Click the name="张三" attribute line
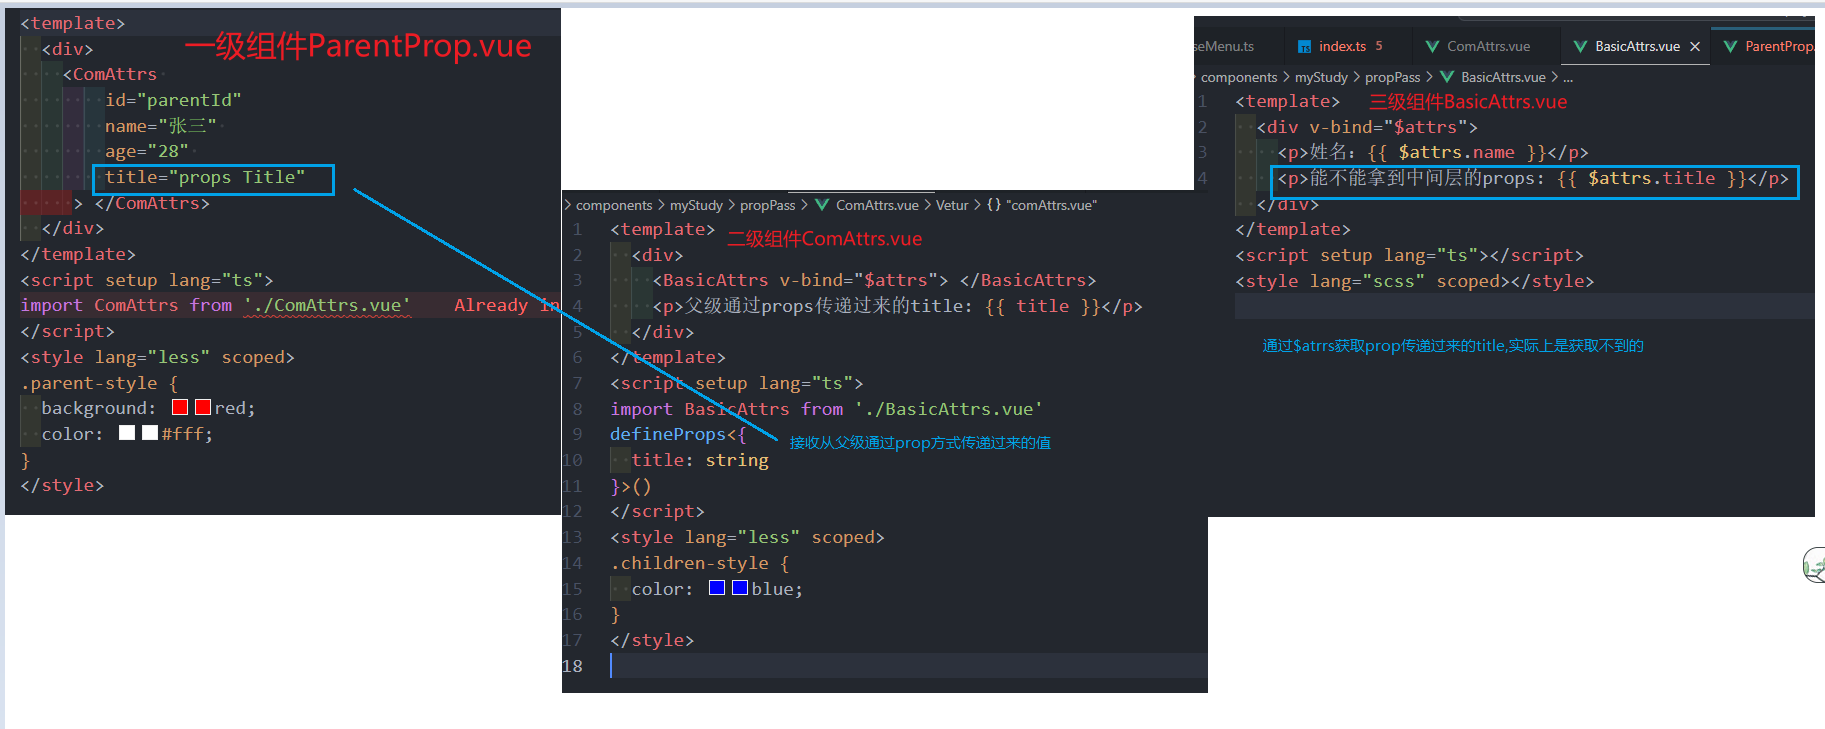Viewport: 1825px width, 729px height. pos(161,126)
